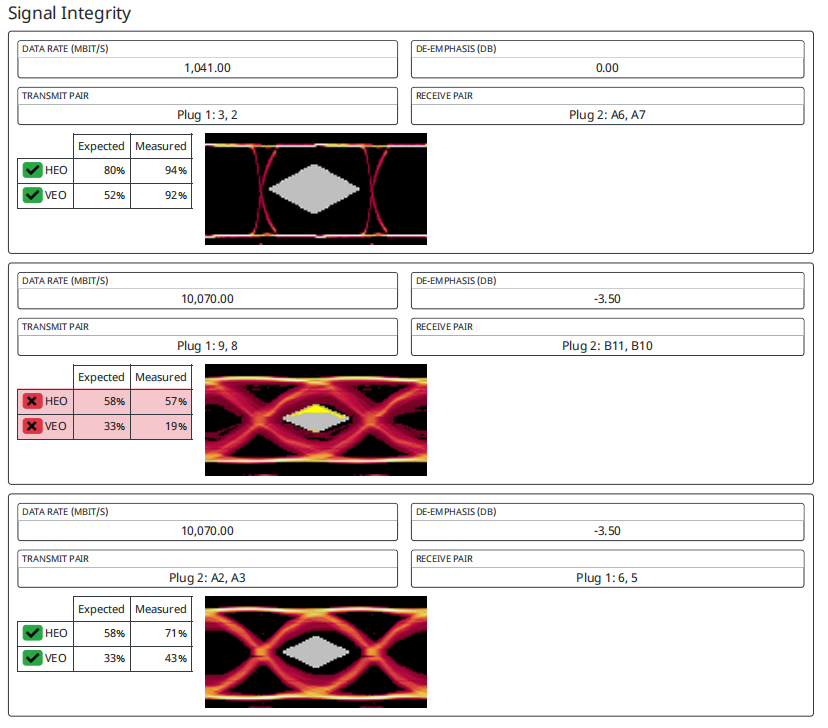Click the De-Emphasis field showing 0.00

click(607, 68)
